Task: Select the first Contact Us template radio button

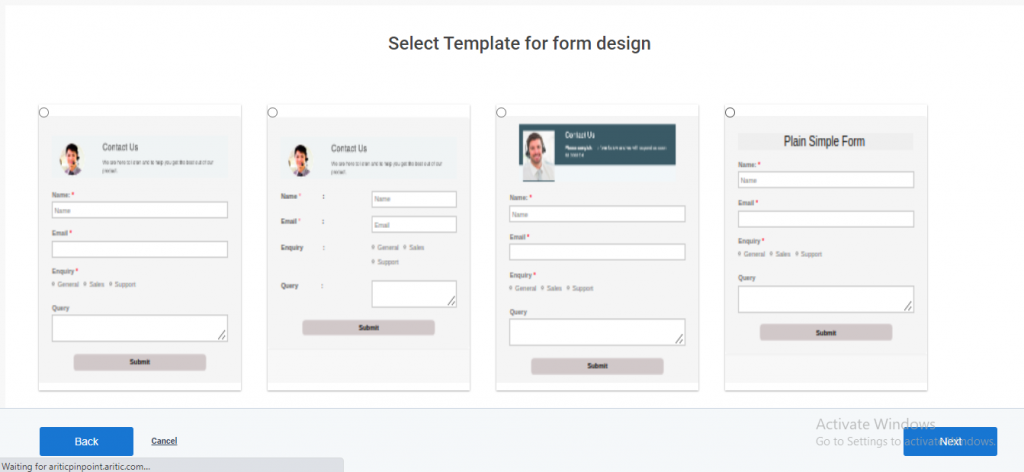Action: (x=44, y=112)
